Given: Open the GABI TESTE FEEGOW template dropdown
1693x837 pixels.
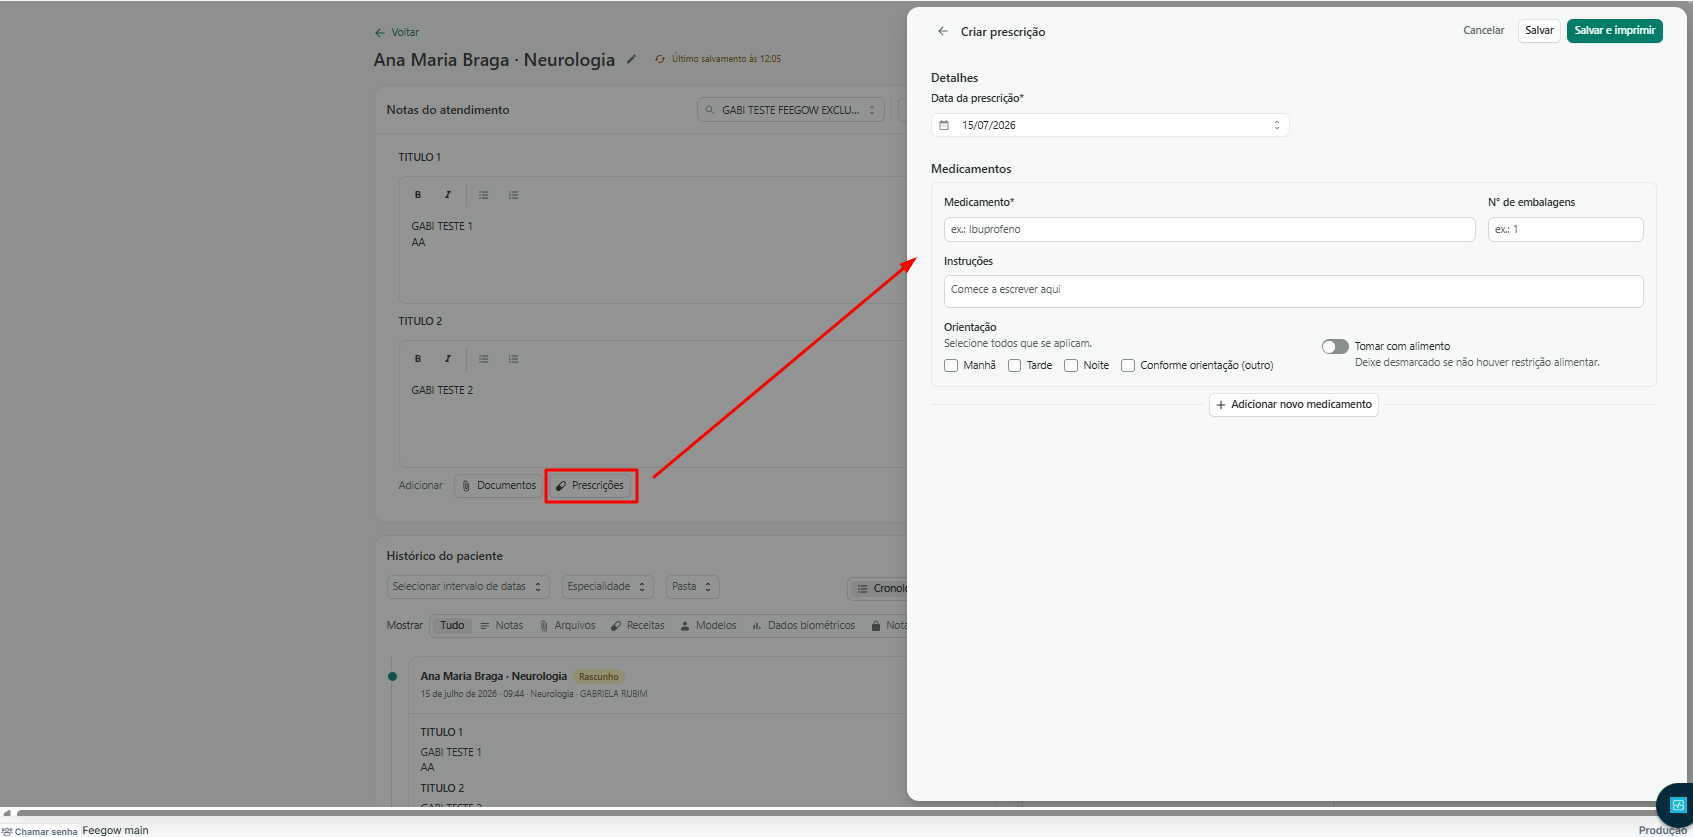Looking at the screenshot, I should pyautogui.click(x=790, y=110).
